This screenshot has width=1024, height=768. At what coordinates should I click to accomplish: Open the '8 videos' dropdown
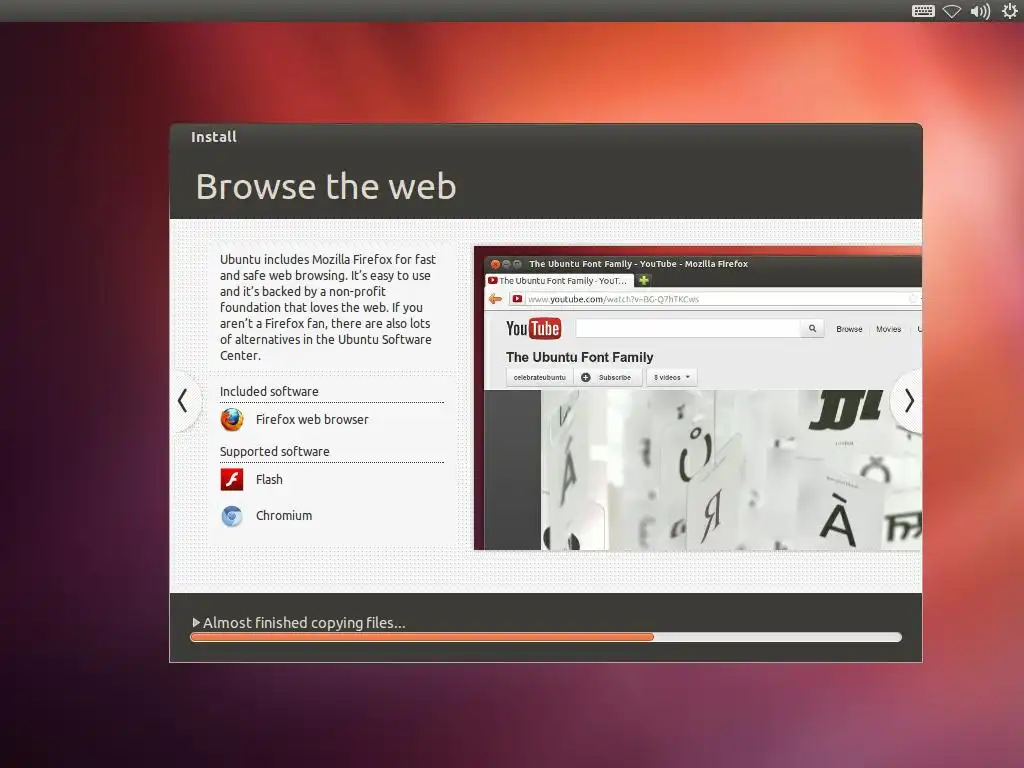pyautogui.click(x=671, y=377)
